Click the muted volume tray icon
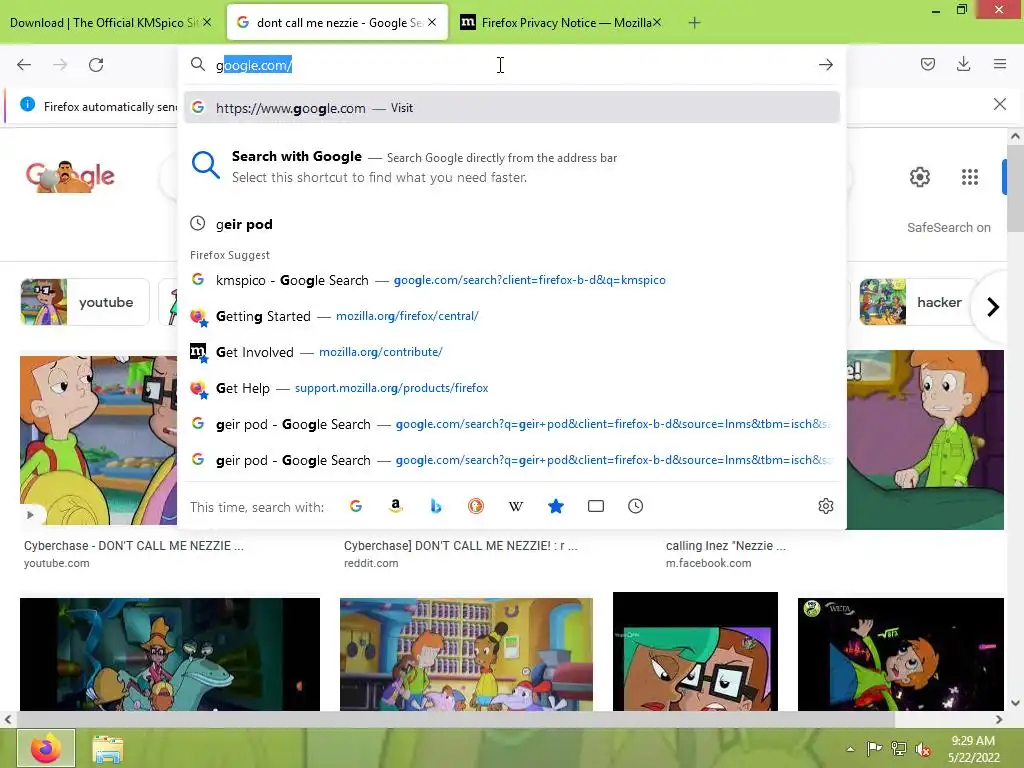Screen dimensions: 1024x768 [x=923, y=749]
